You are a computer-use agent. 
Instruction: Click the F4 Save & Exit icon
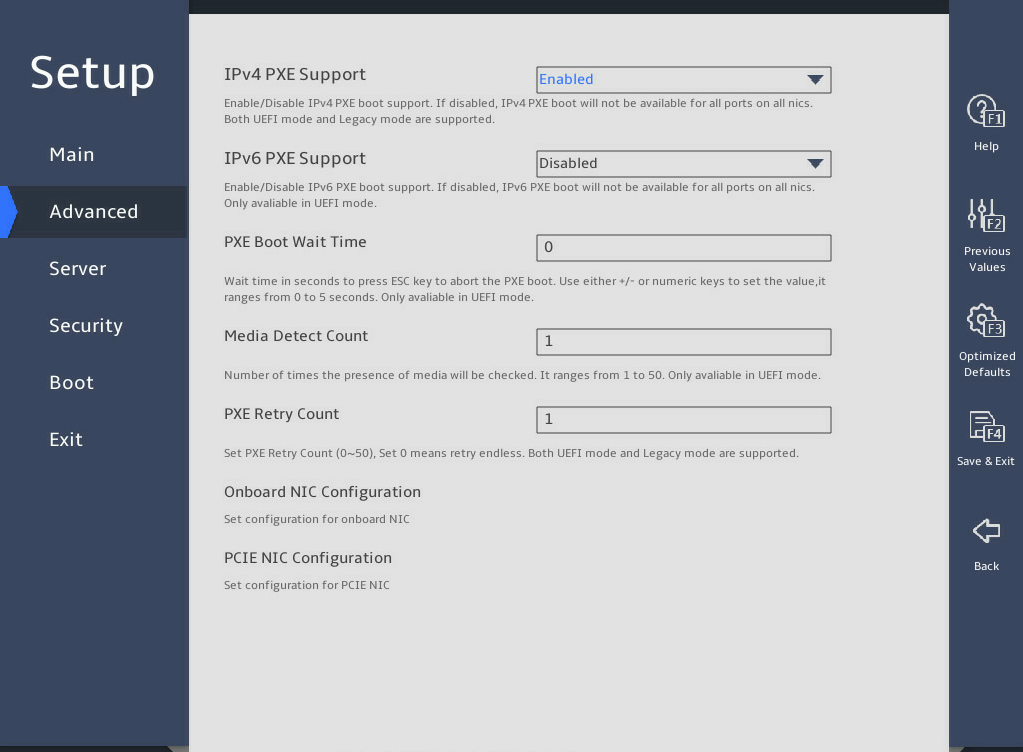click(x=986, y=426)
